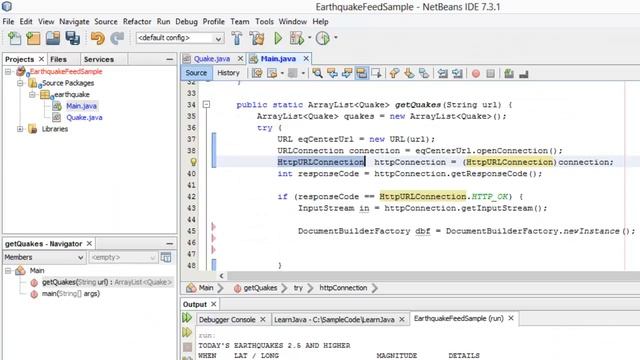Click the Shift Line Left icon
640x360 pixels.
(442, 73)
